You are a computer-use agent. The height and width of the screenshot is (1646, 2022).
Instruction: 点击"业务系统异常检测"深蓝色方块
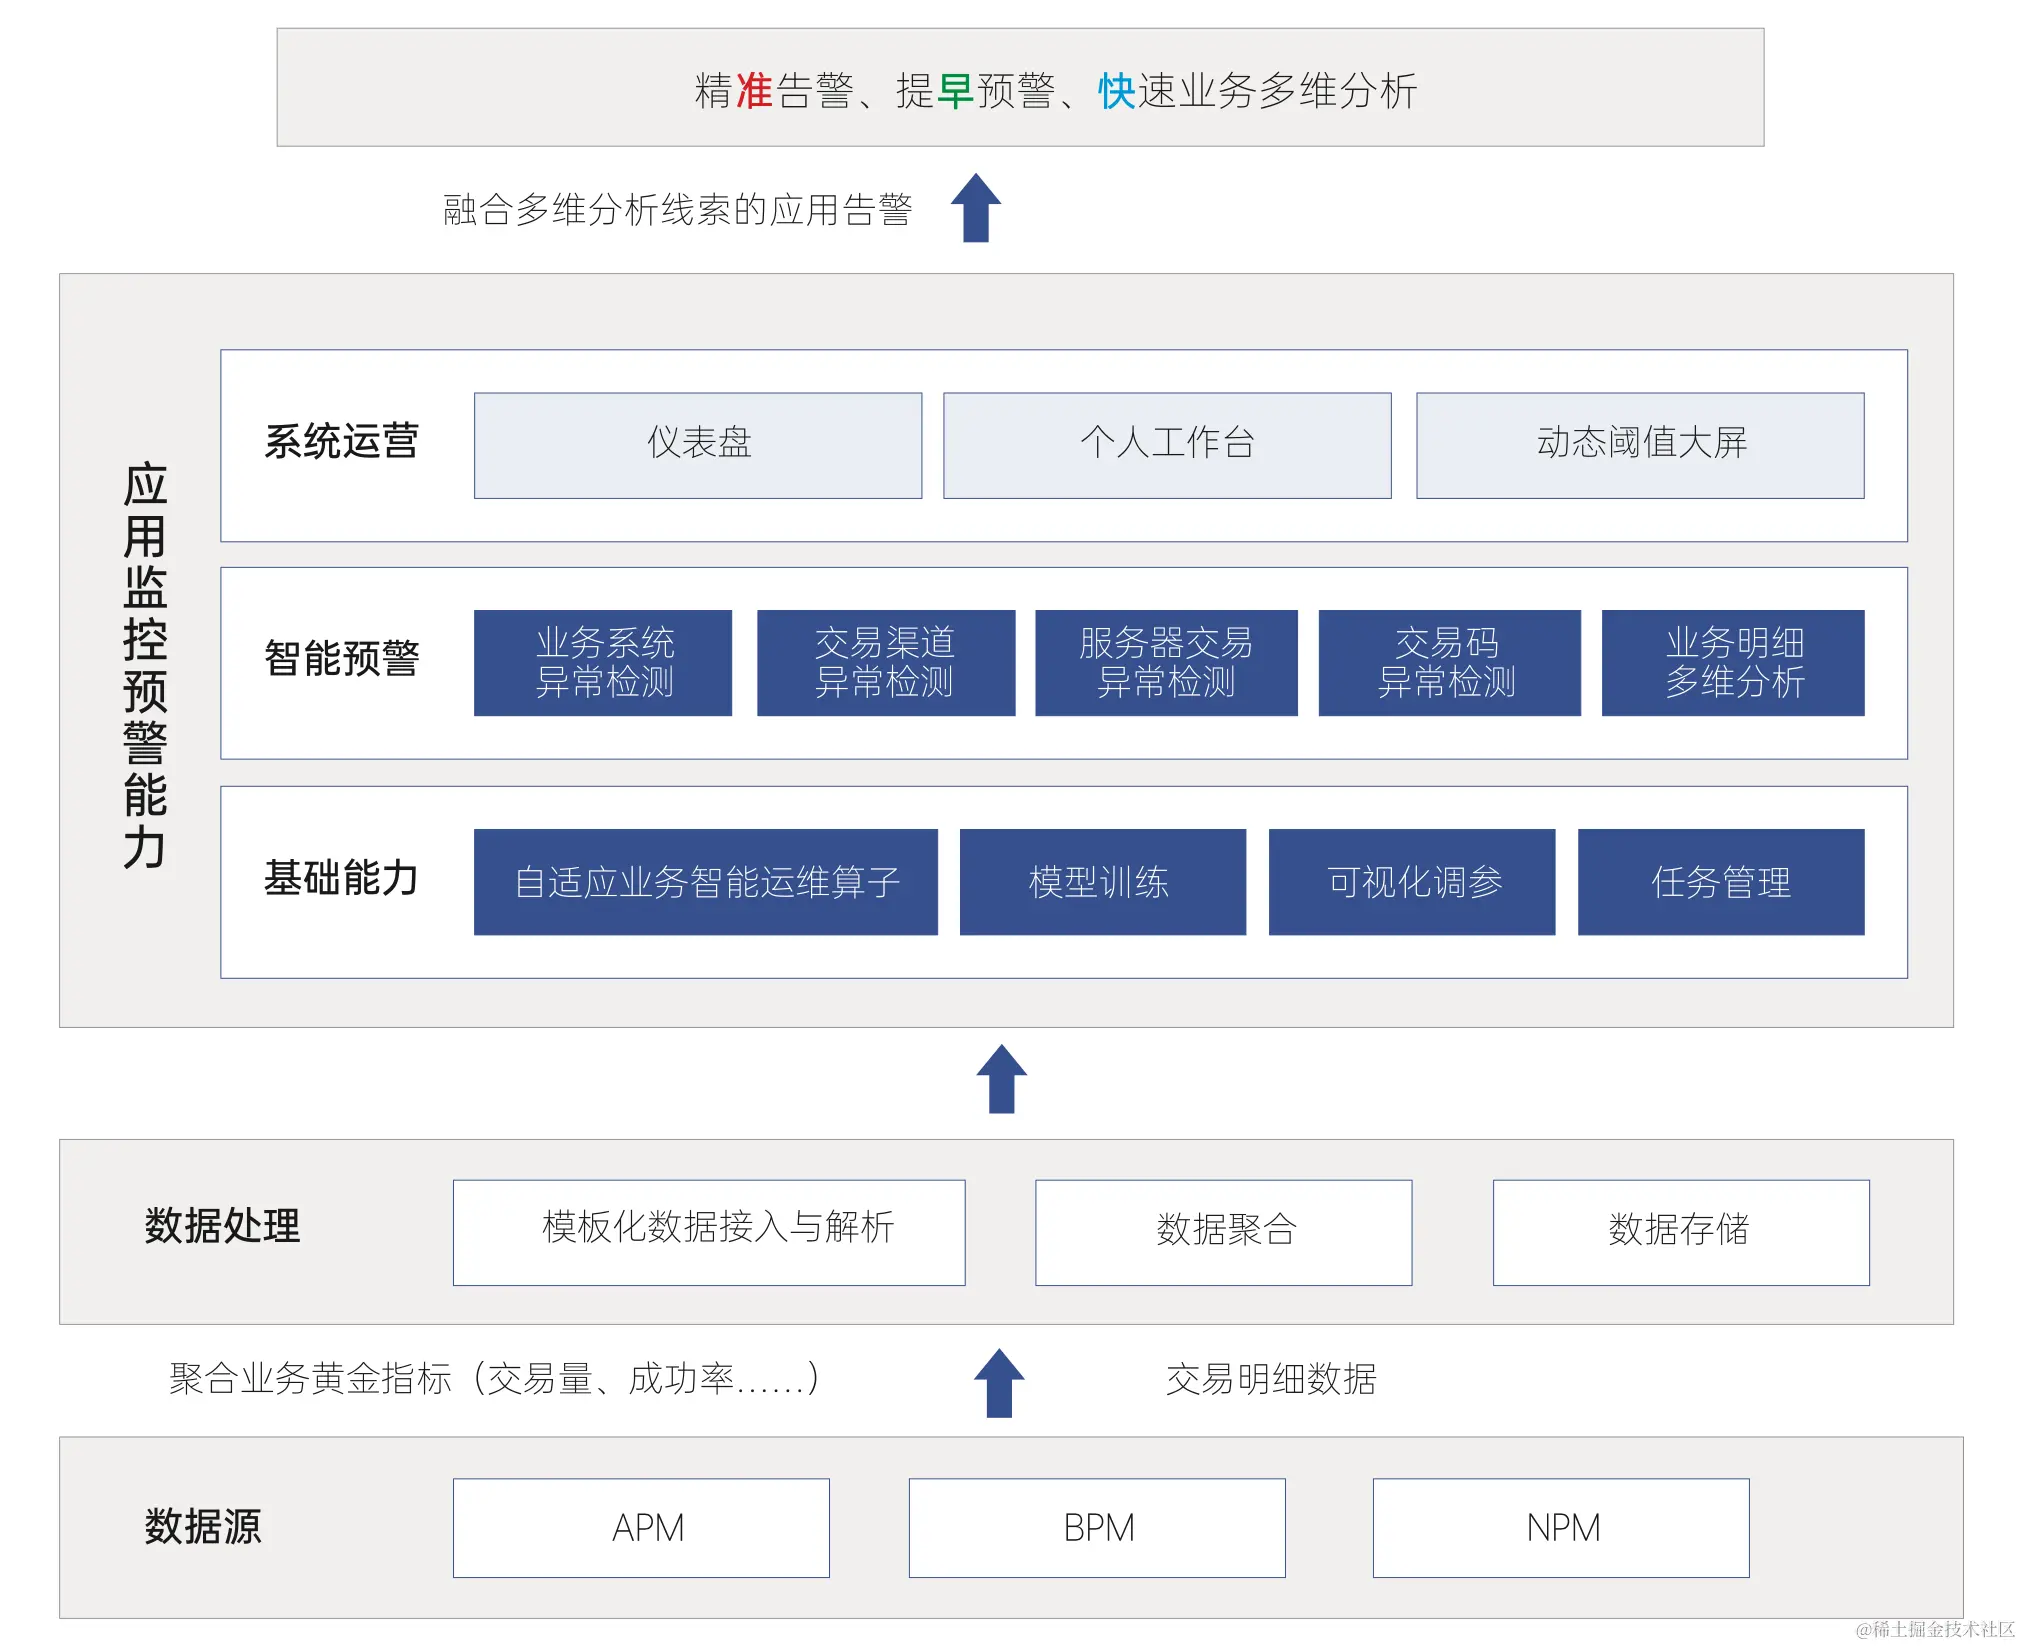pyautogui.click(x=602, y=663)
